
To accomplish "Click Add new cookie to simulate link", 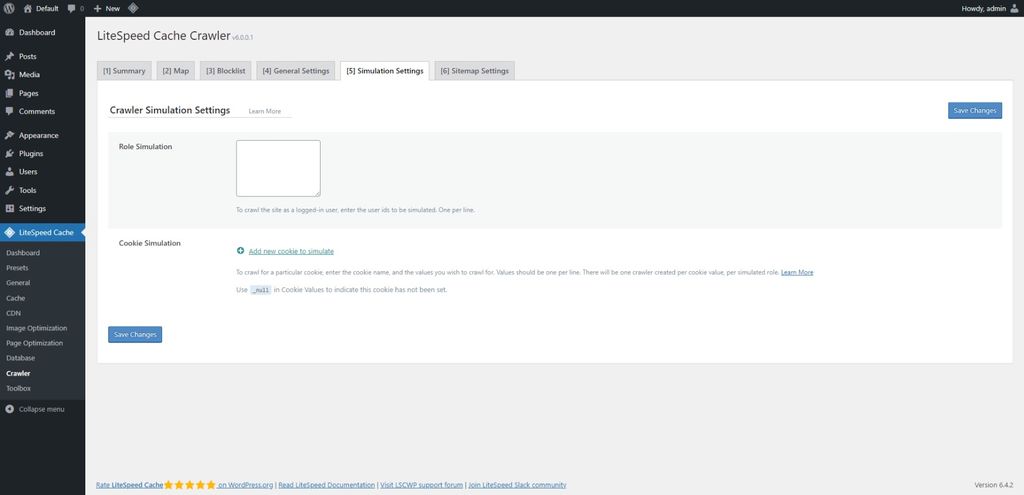I will [x=291, y=251].
